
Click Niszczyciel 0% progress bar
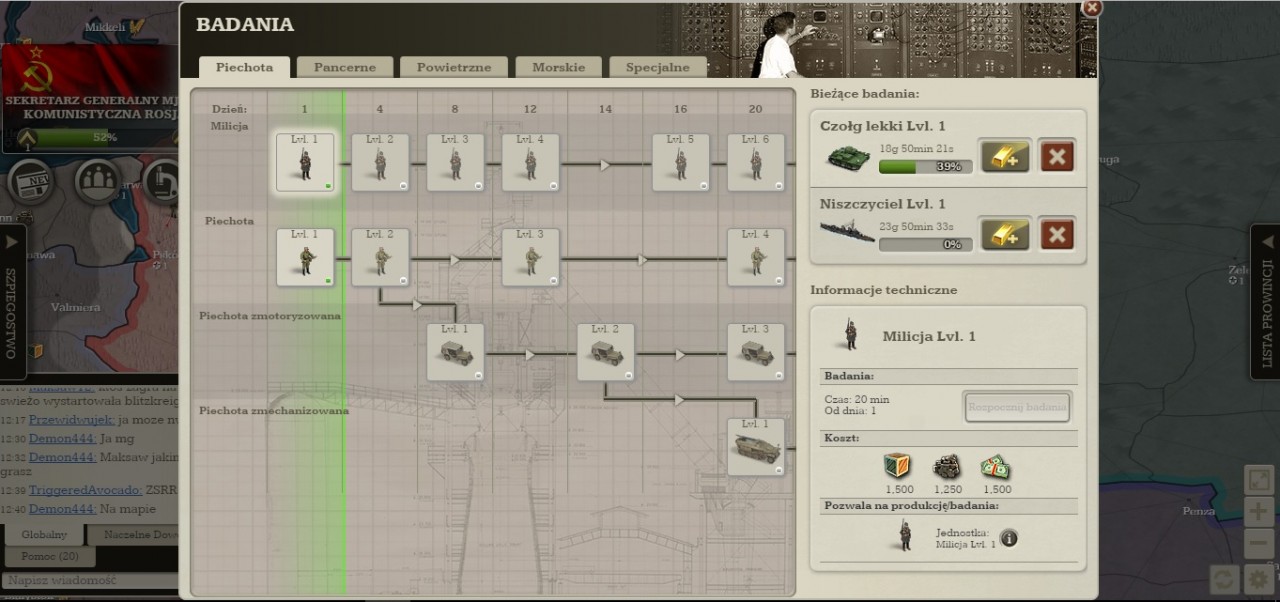[x=925, y=244]
